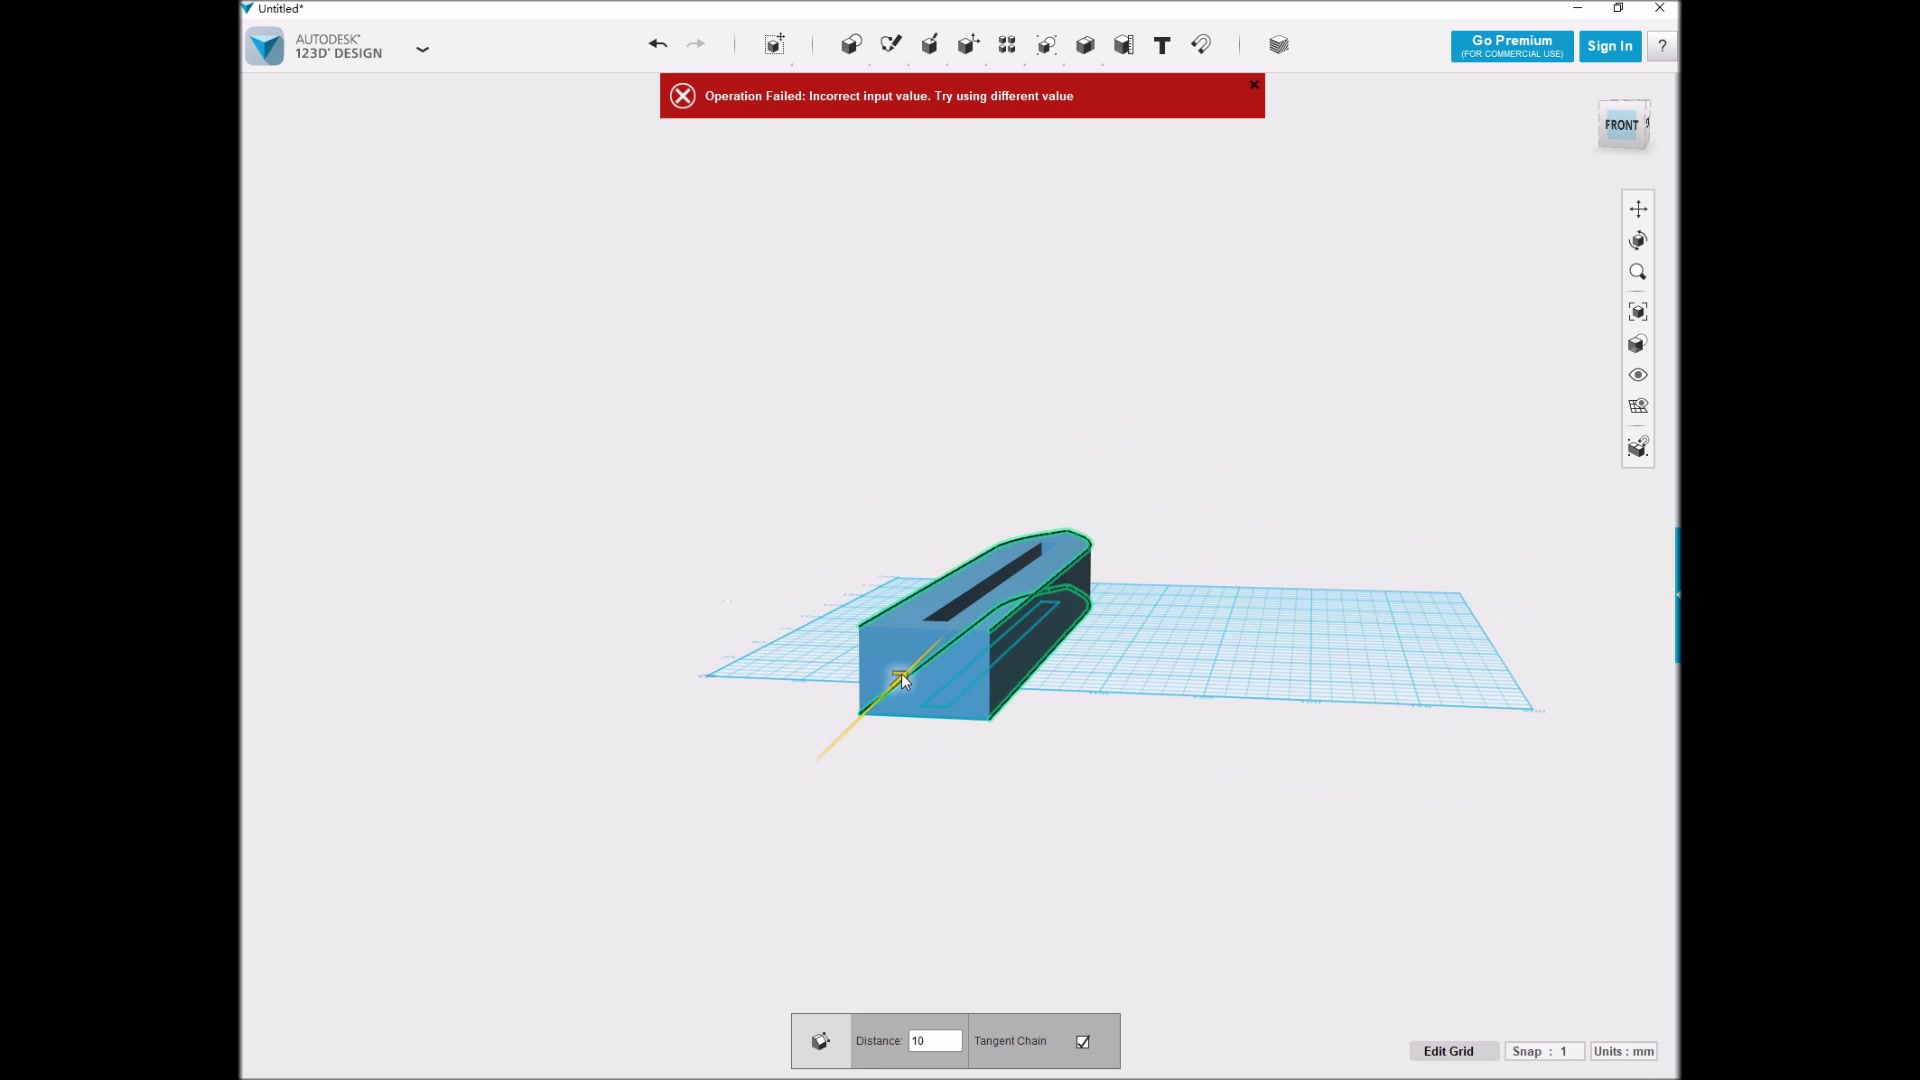Click the Undo arrow
Viewport: 1920px width, 1080px height.
[657, 44]
